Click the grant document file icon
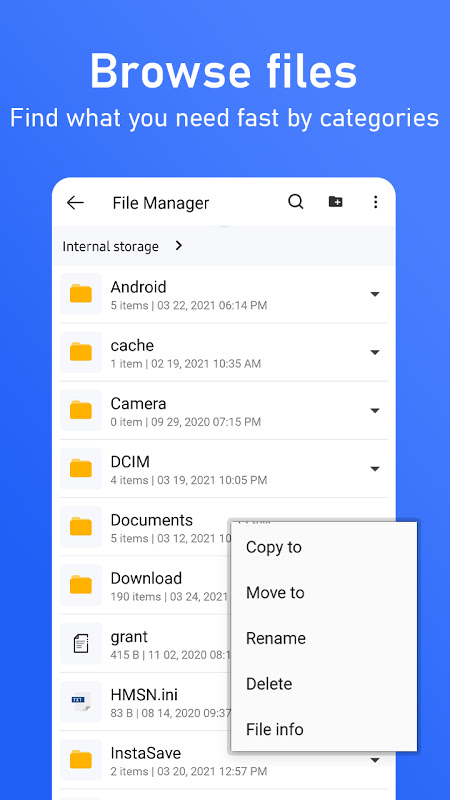The width and height of the screenshot is (450, 800). click(81, 643)
